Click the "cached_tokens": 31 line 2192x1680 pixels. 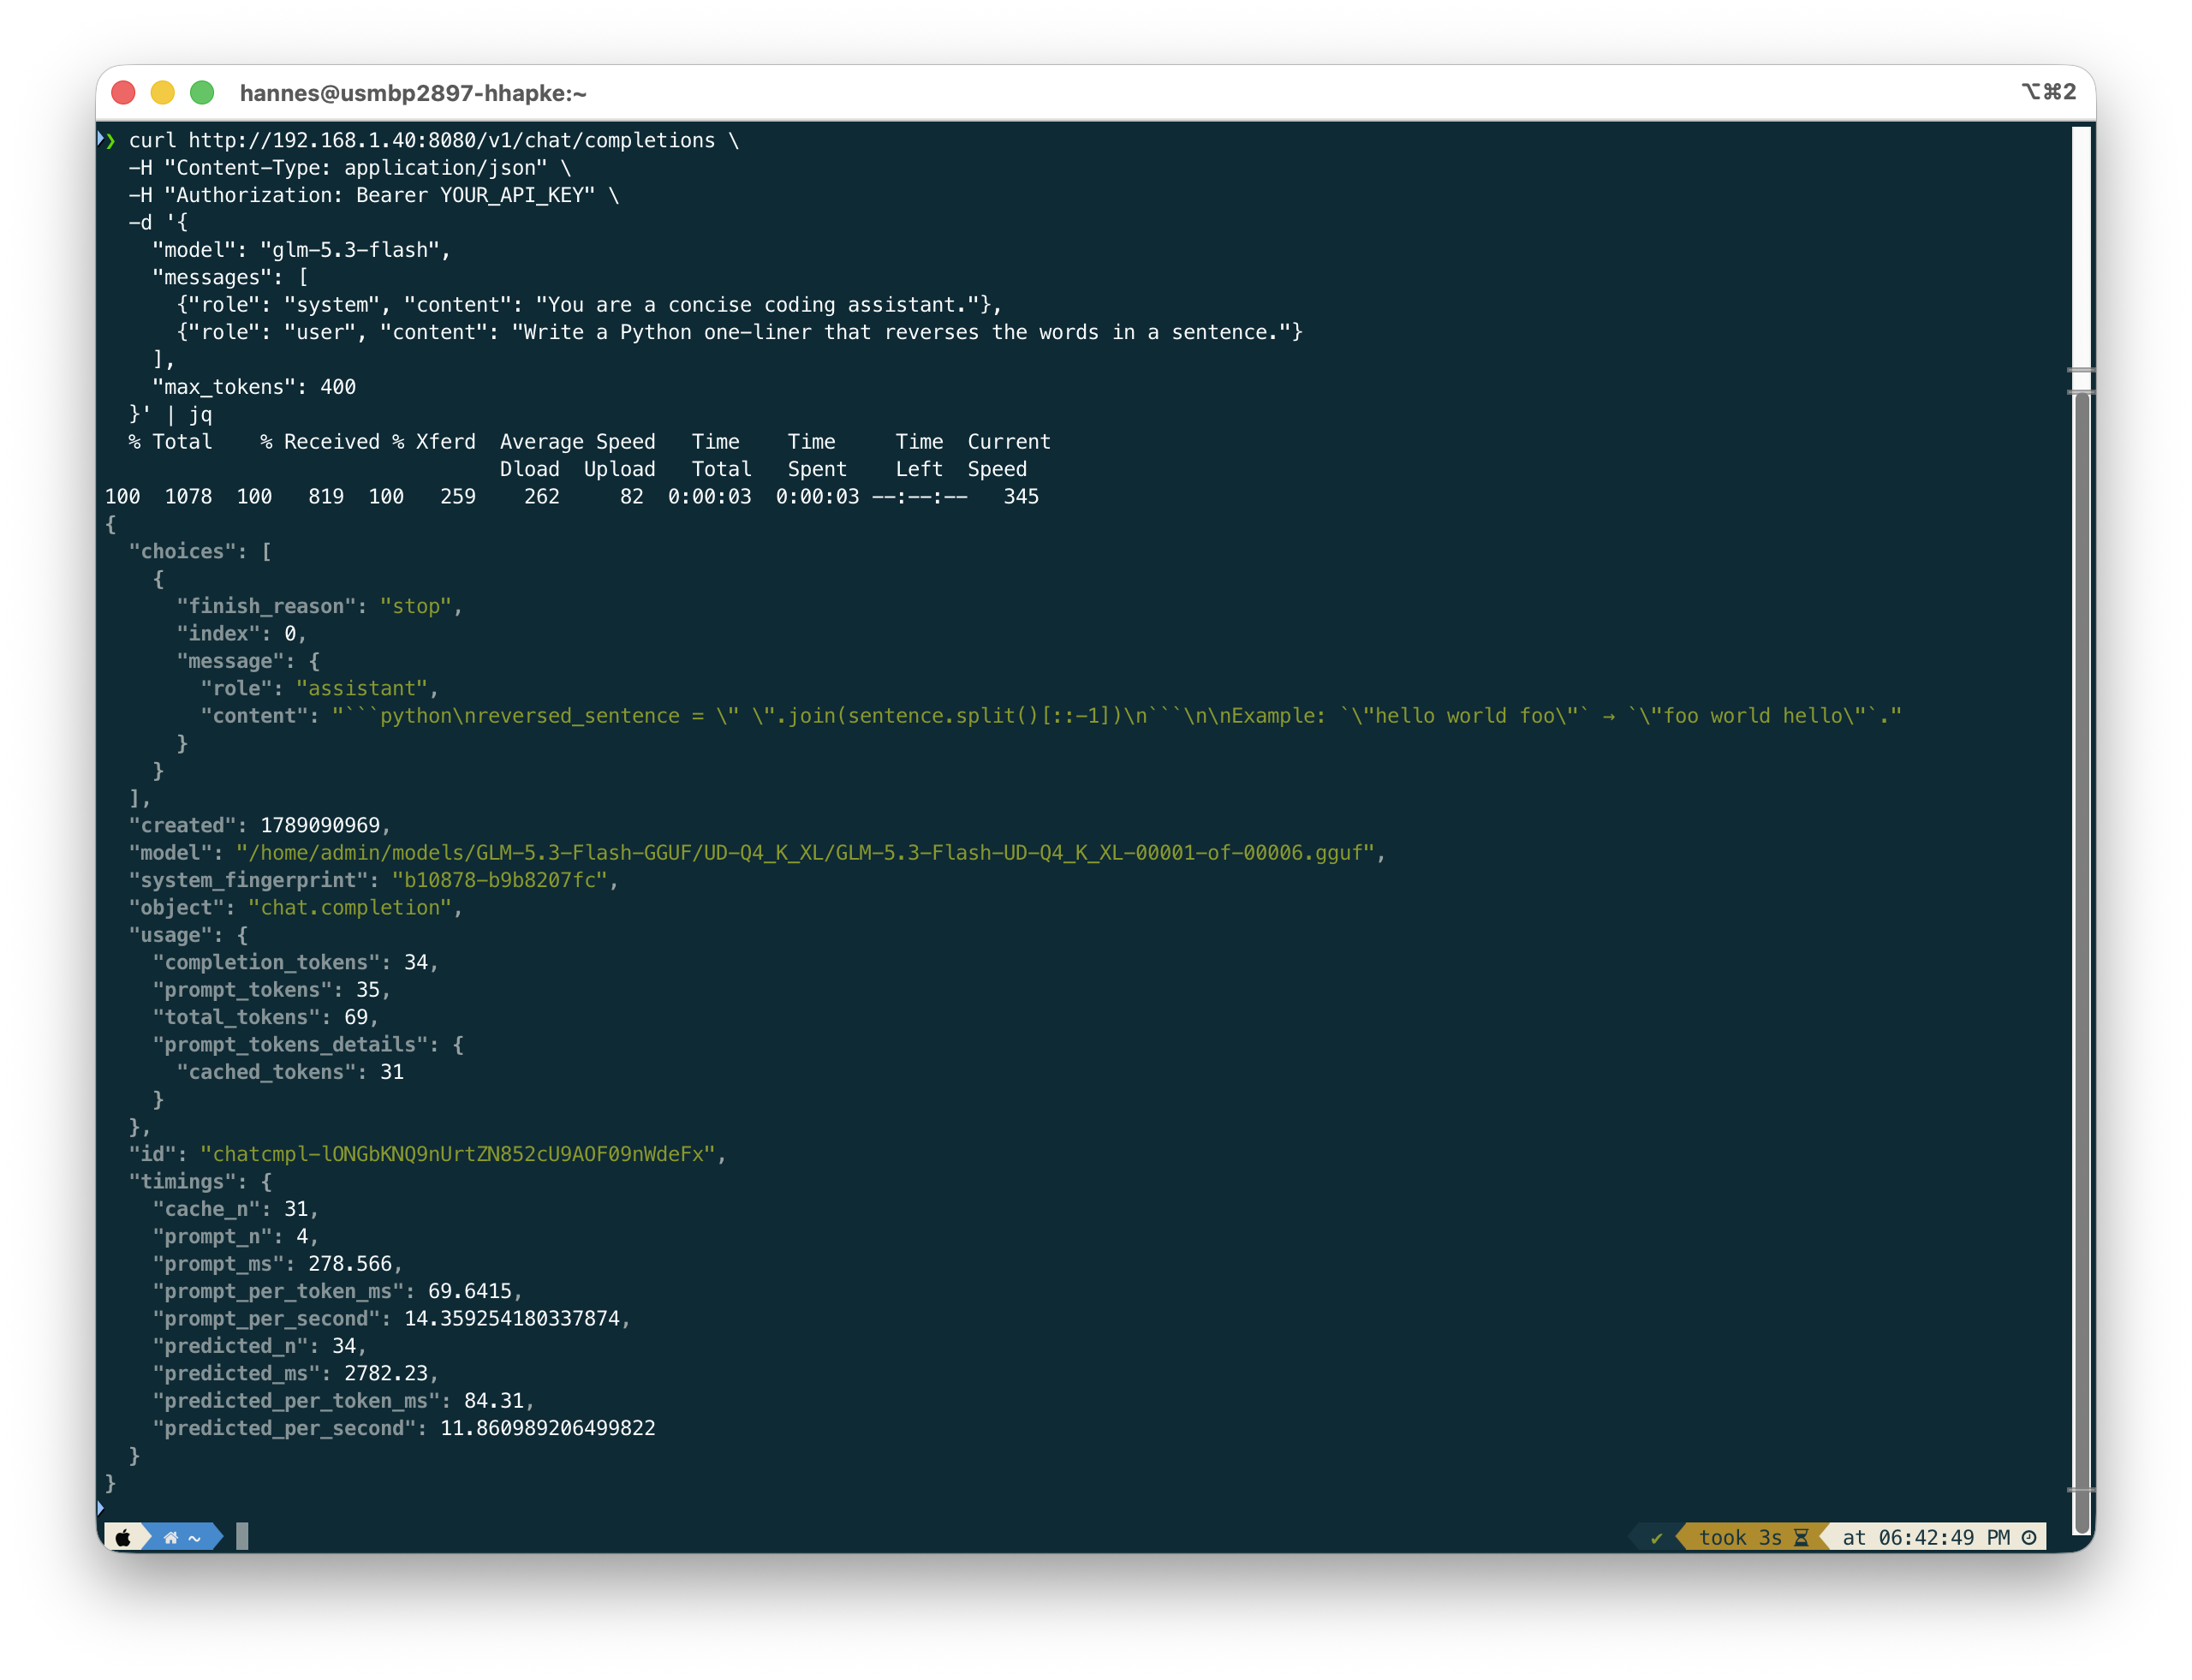tap(290, 1072)
